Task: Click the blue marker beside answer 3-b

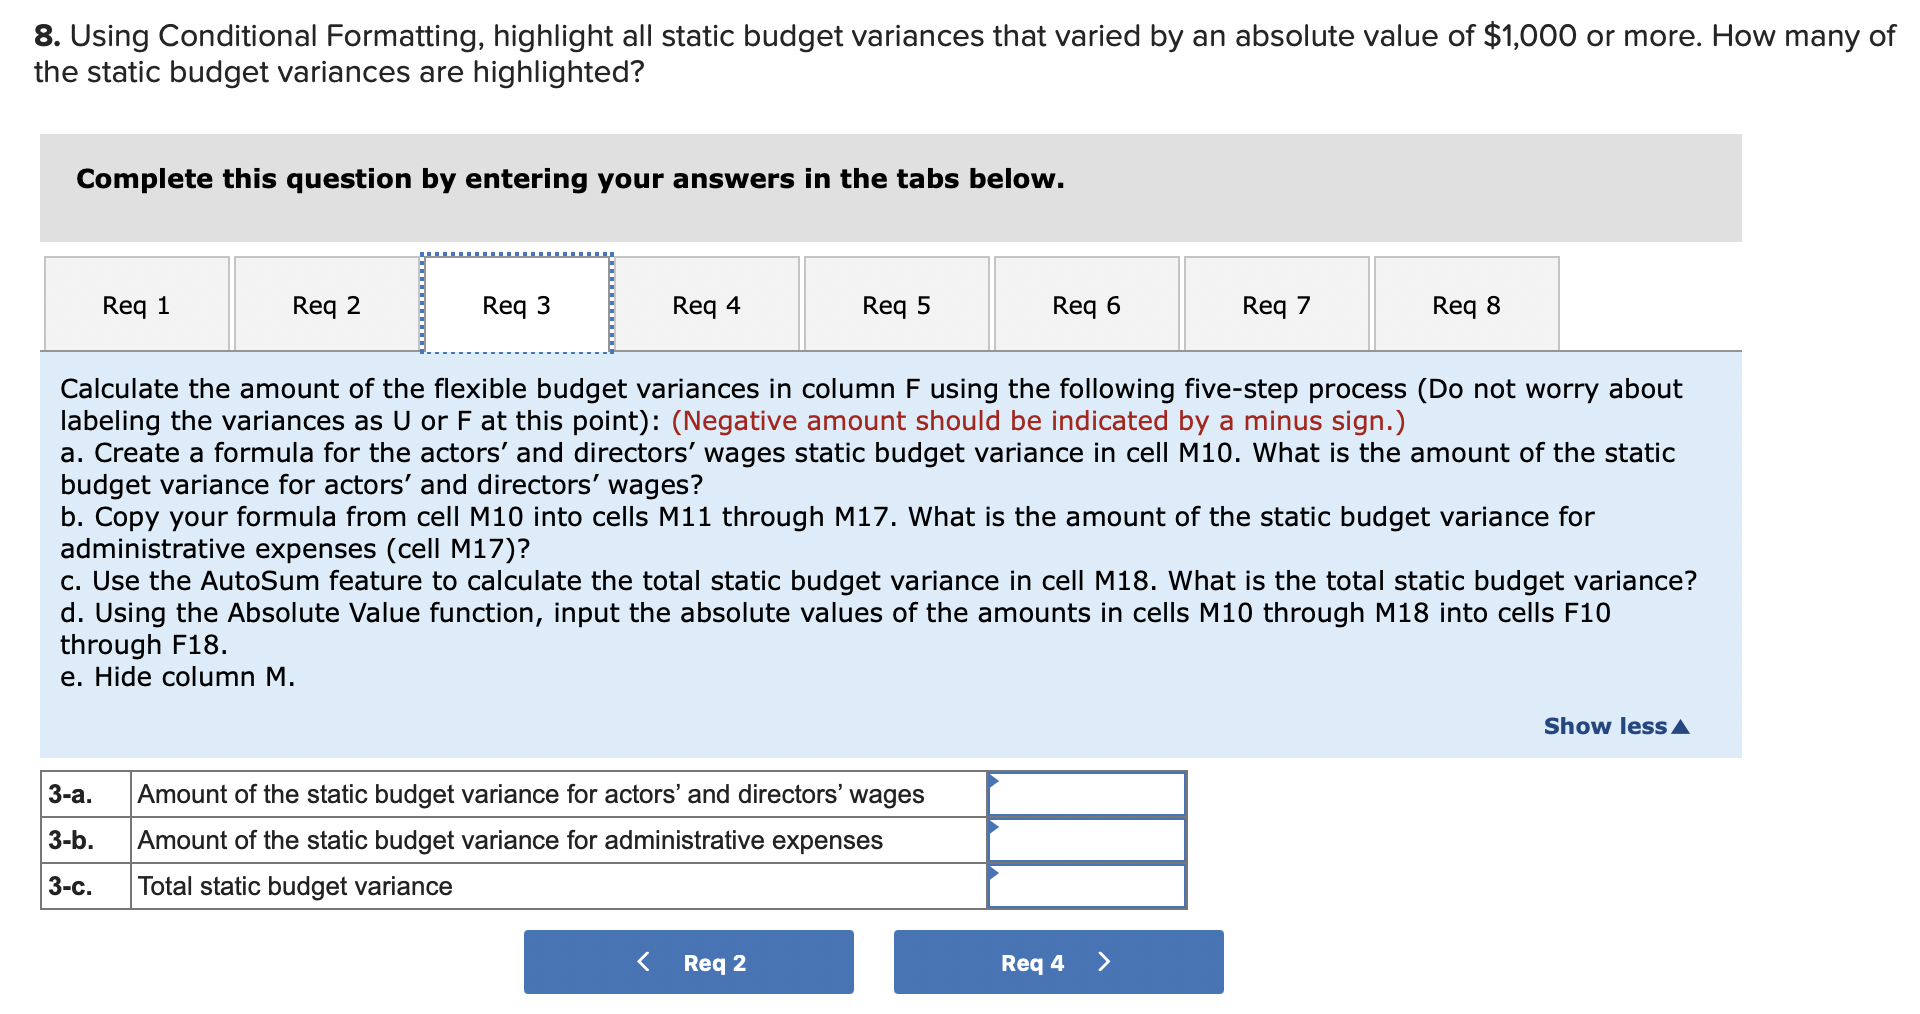Action: (x=994, y=827)
